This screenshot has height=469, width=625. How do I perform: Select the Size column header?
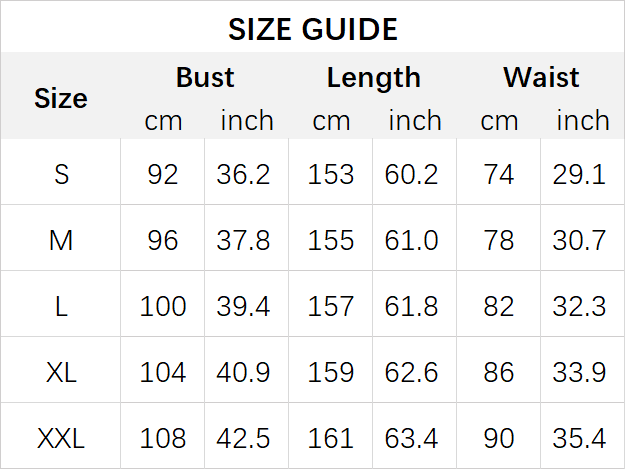click(61, 98)
